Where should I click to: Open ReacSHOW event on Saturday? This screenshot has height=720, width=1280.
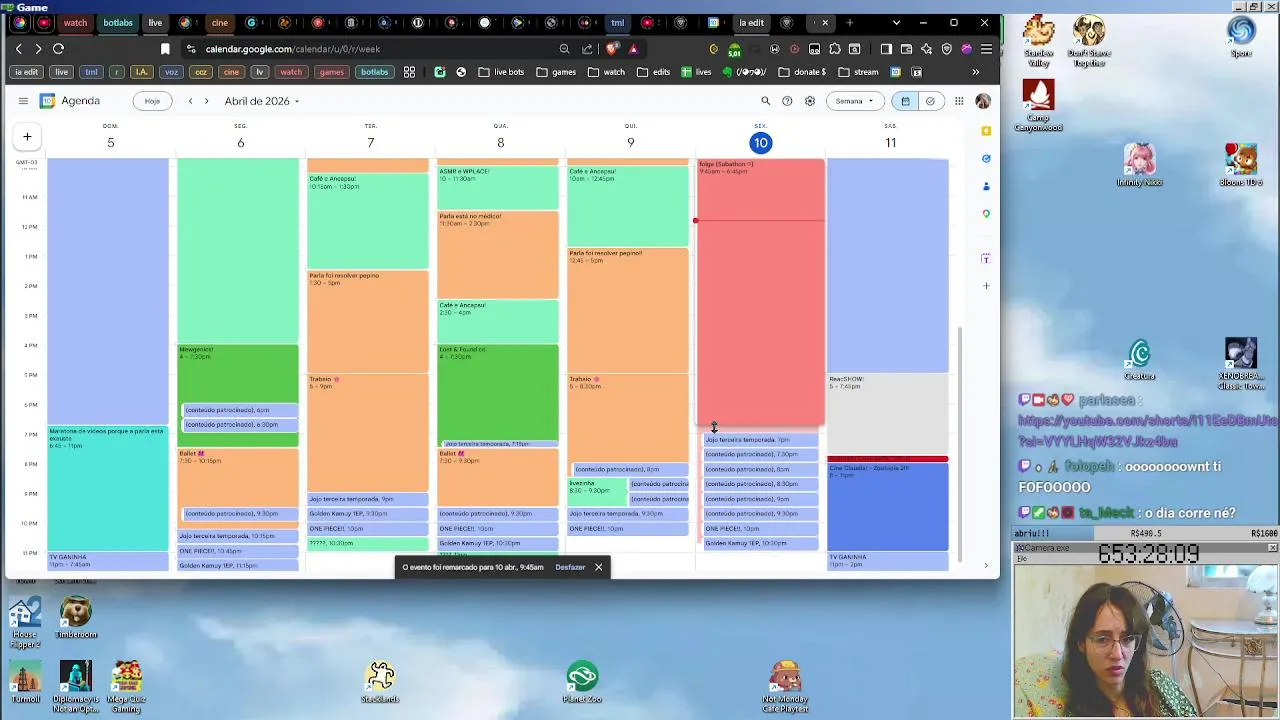(x=888, y=414)
